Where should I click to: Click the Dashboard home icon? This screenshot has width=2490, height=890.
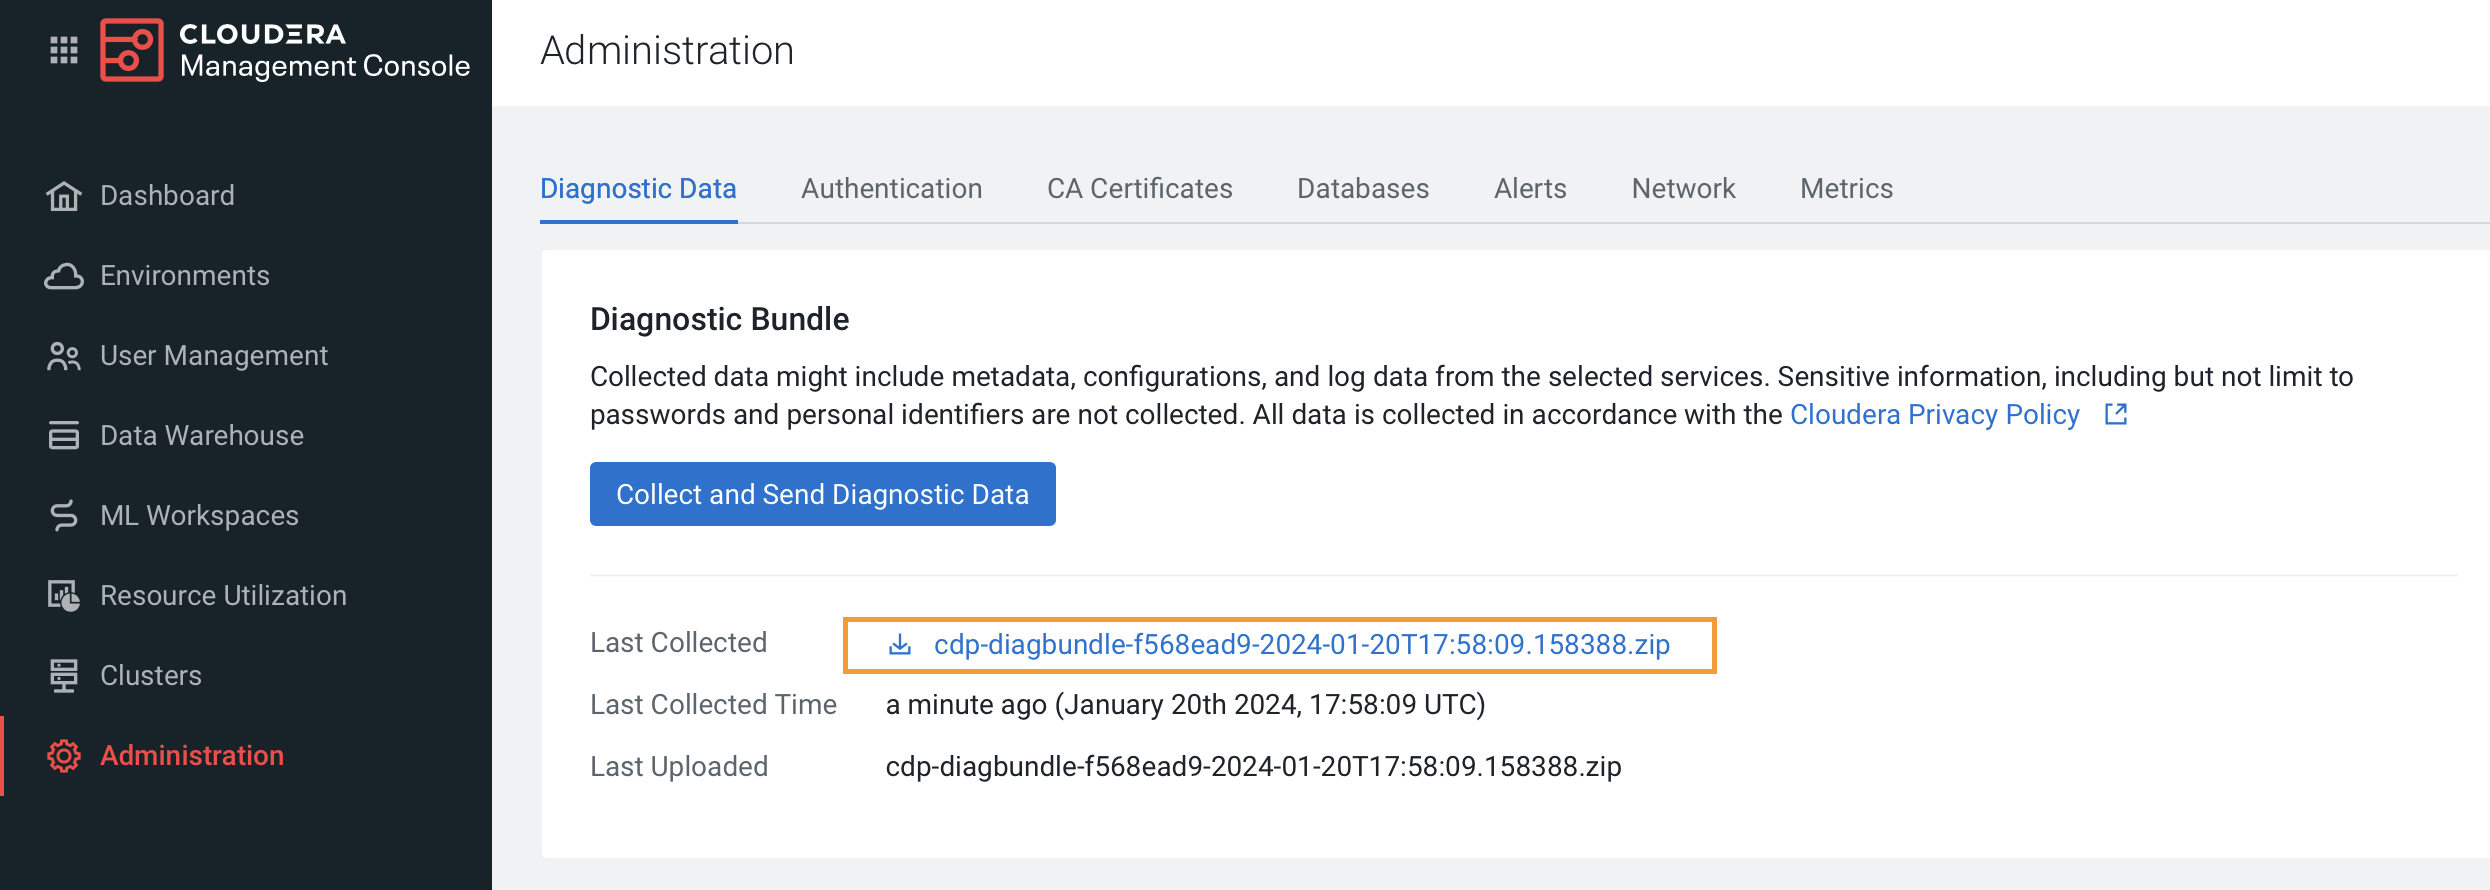pos(64,196)
